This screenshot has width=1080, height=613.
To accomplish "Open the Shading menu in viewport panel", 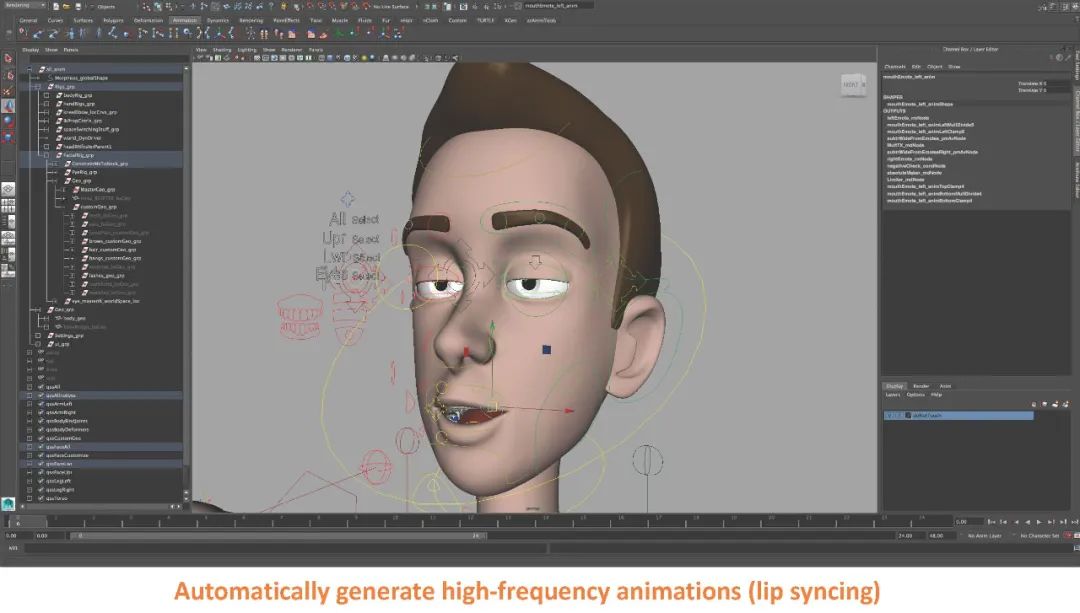I will 221,49.
